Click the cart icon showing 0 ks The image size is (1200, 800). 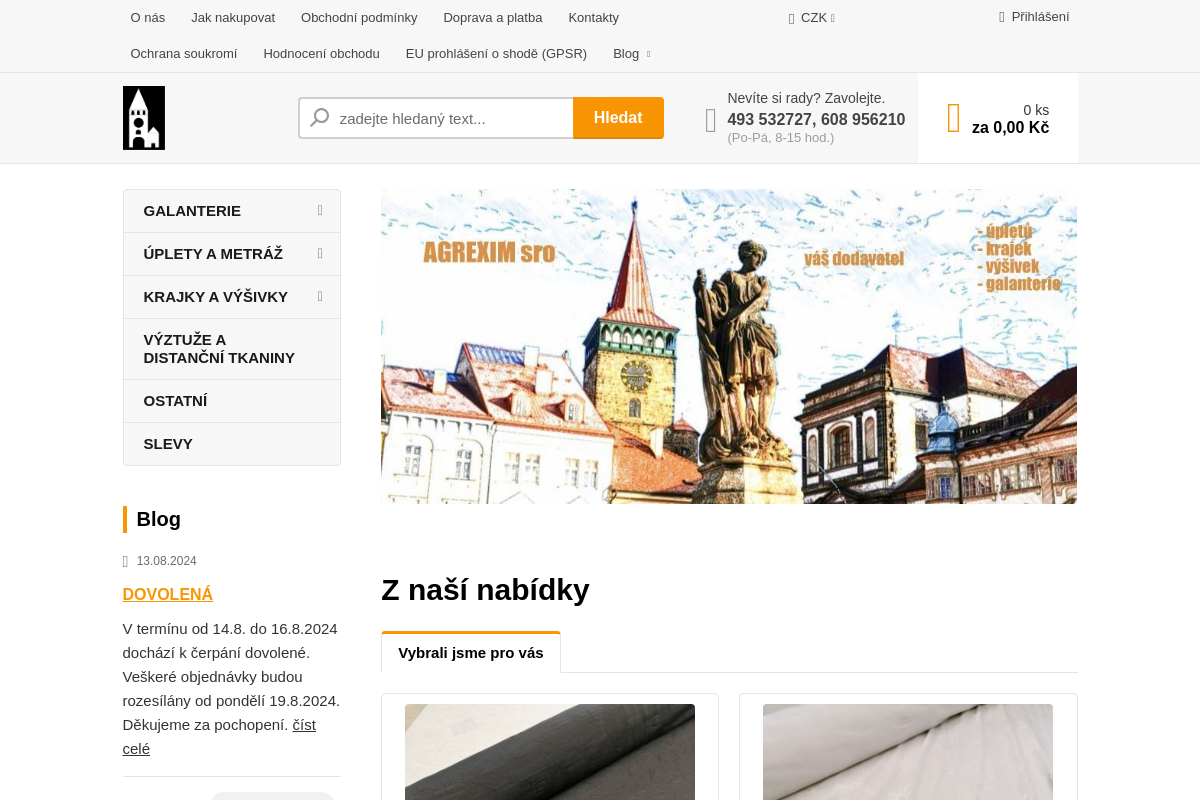[x=952, y=117]
